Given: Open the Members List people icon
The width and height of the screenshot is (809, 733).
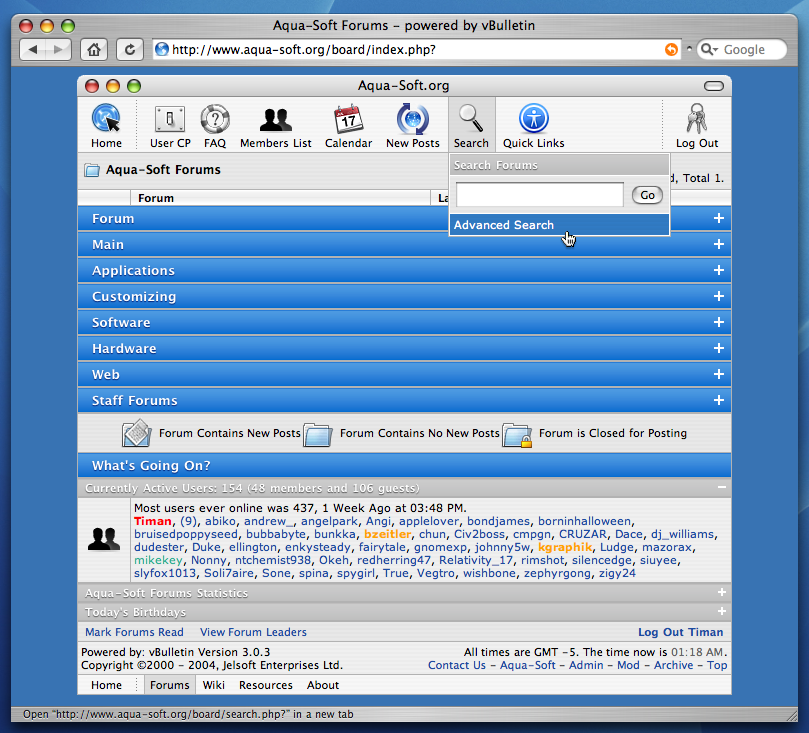Looking at the screenshot, I should click(276, 119).
